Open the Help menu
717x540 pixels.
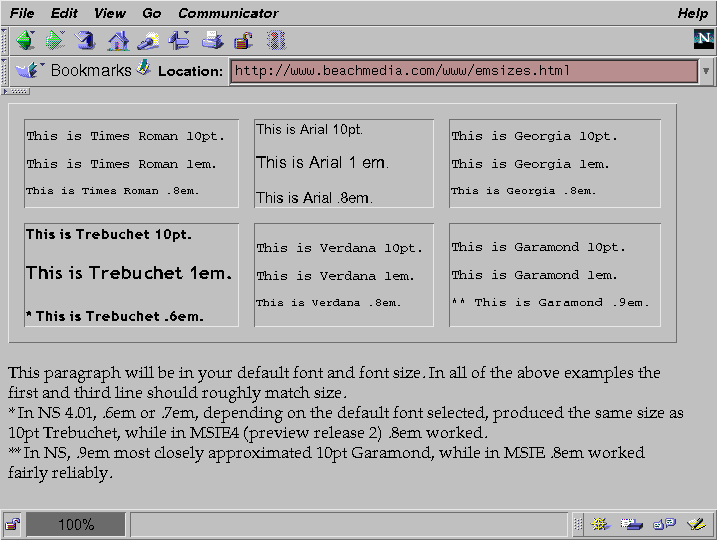(x=692, y=13)
